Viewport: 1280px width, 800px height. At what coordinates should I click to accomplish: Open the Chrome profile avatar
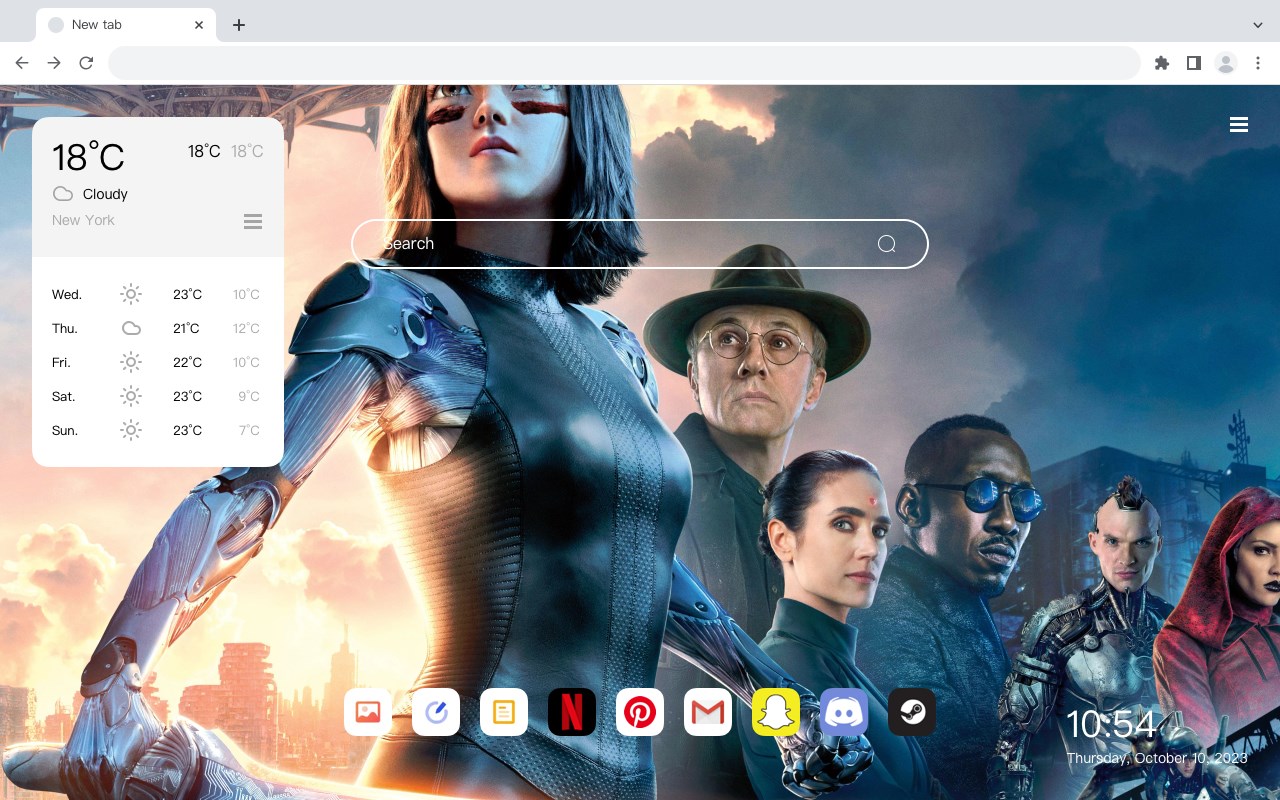(1226, 63)
